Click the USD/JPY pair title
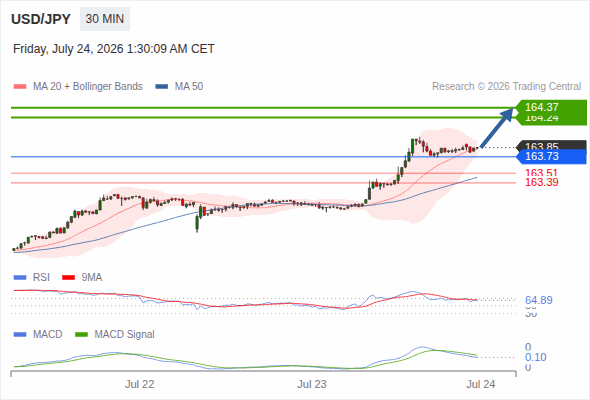The image size is (590, 400). tap(41, 19)
